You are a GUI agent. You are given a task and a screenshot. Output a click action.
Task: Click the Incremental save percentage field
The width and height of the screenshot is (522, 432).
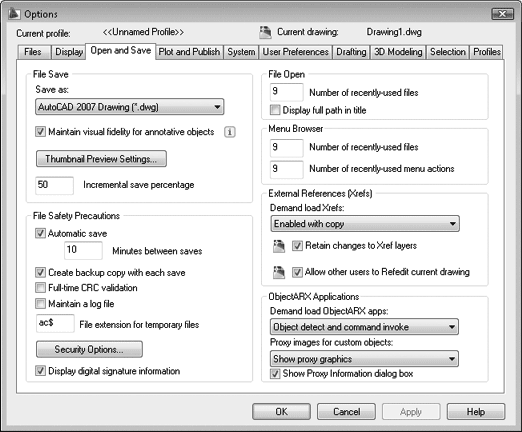pos(54,185)
